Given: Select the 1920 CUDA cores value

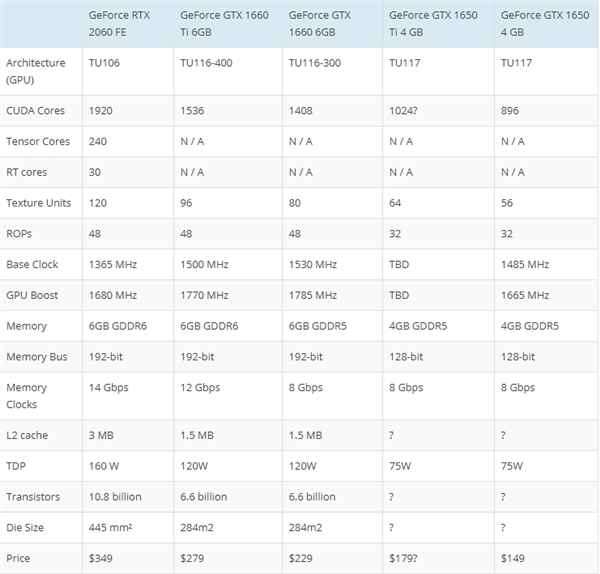Looking at the screenshot, I should 102,110.
